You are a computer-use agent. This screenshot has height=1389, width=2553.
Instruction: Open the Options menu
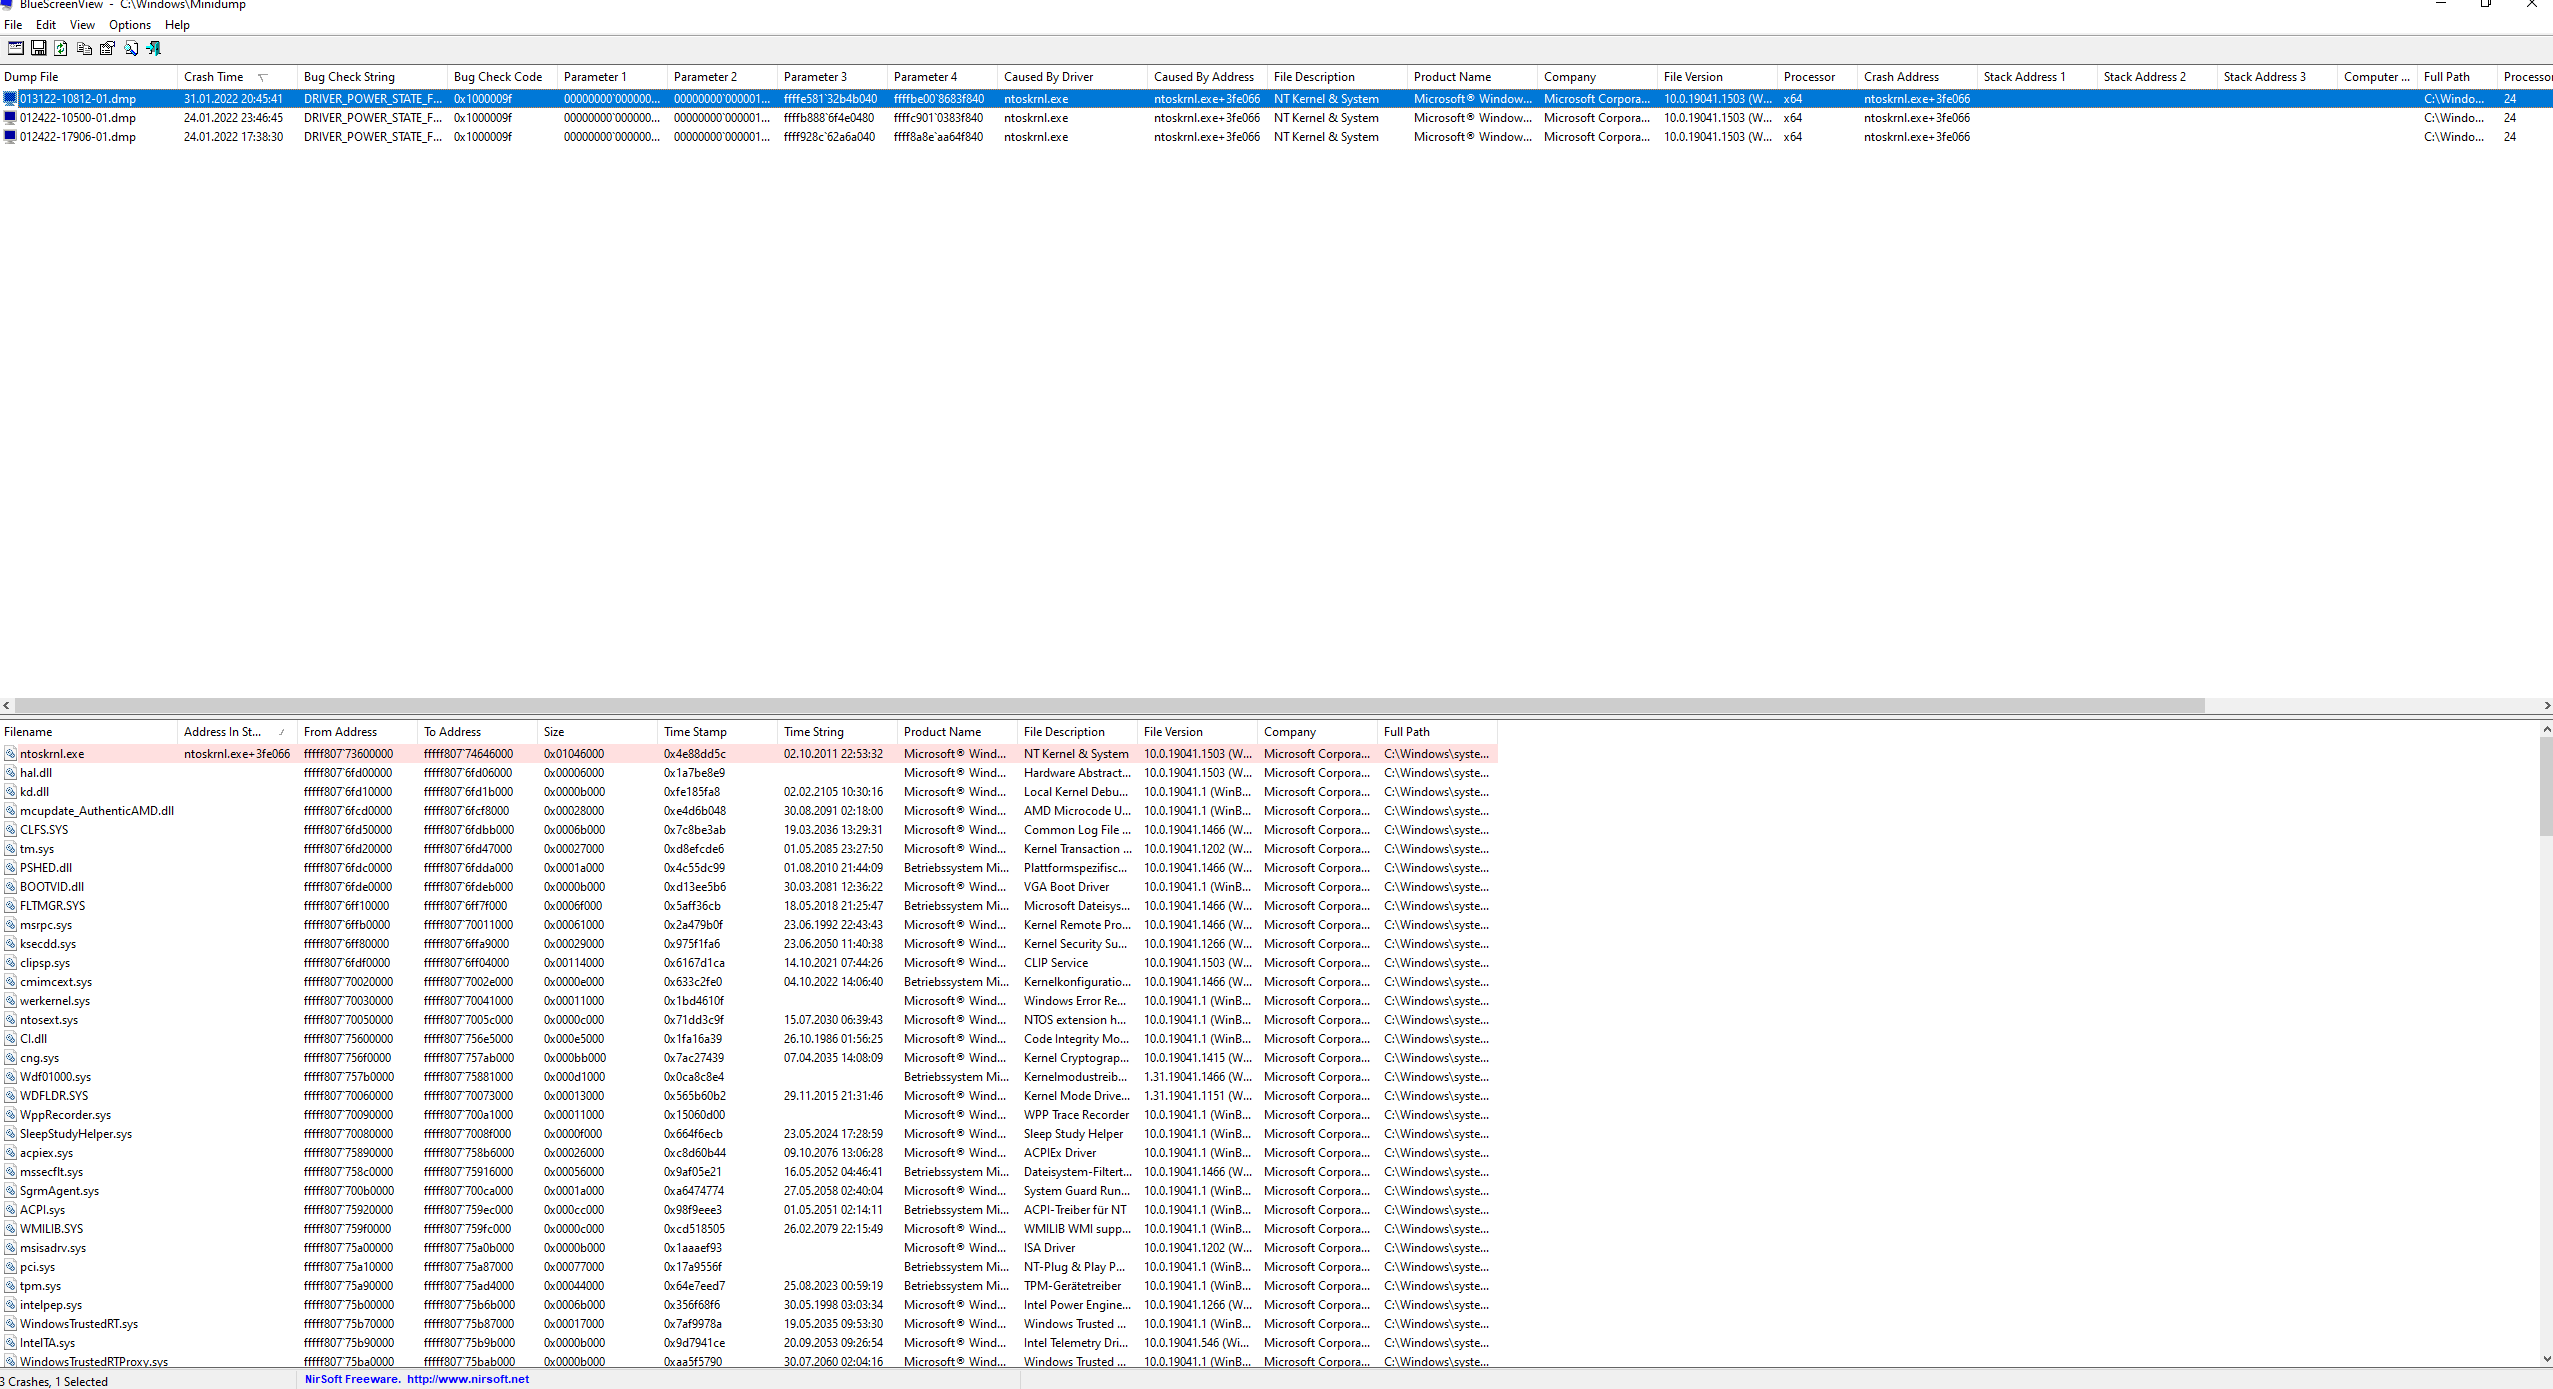coord(130,25)
